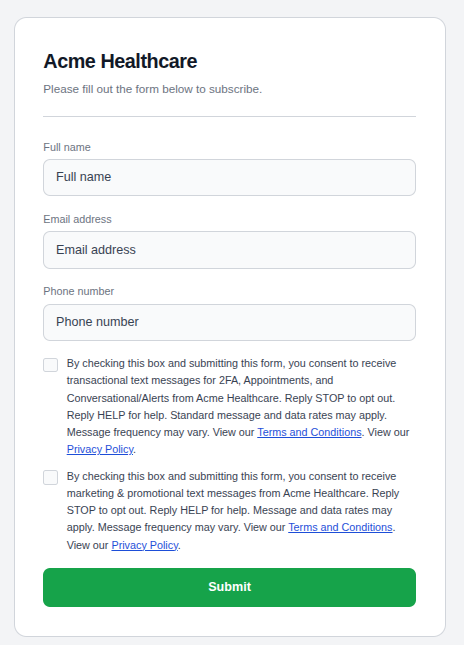
Task: Click the green Submit button
Action: coord(229,587)
